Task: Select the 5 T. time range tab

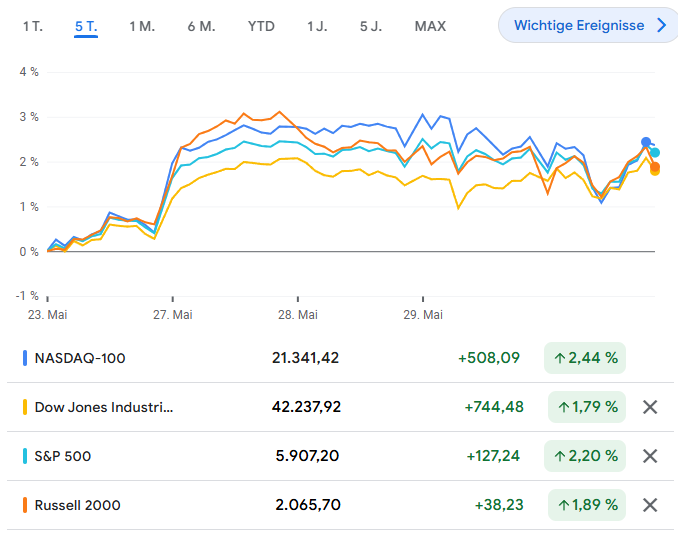Action: coord(86,26)
